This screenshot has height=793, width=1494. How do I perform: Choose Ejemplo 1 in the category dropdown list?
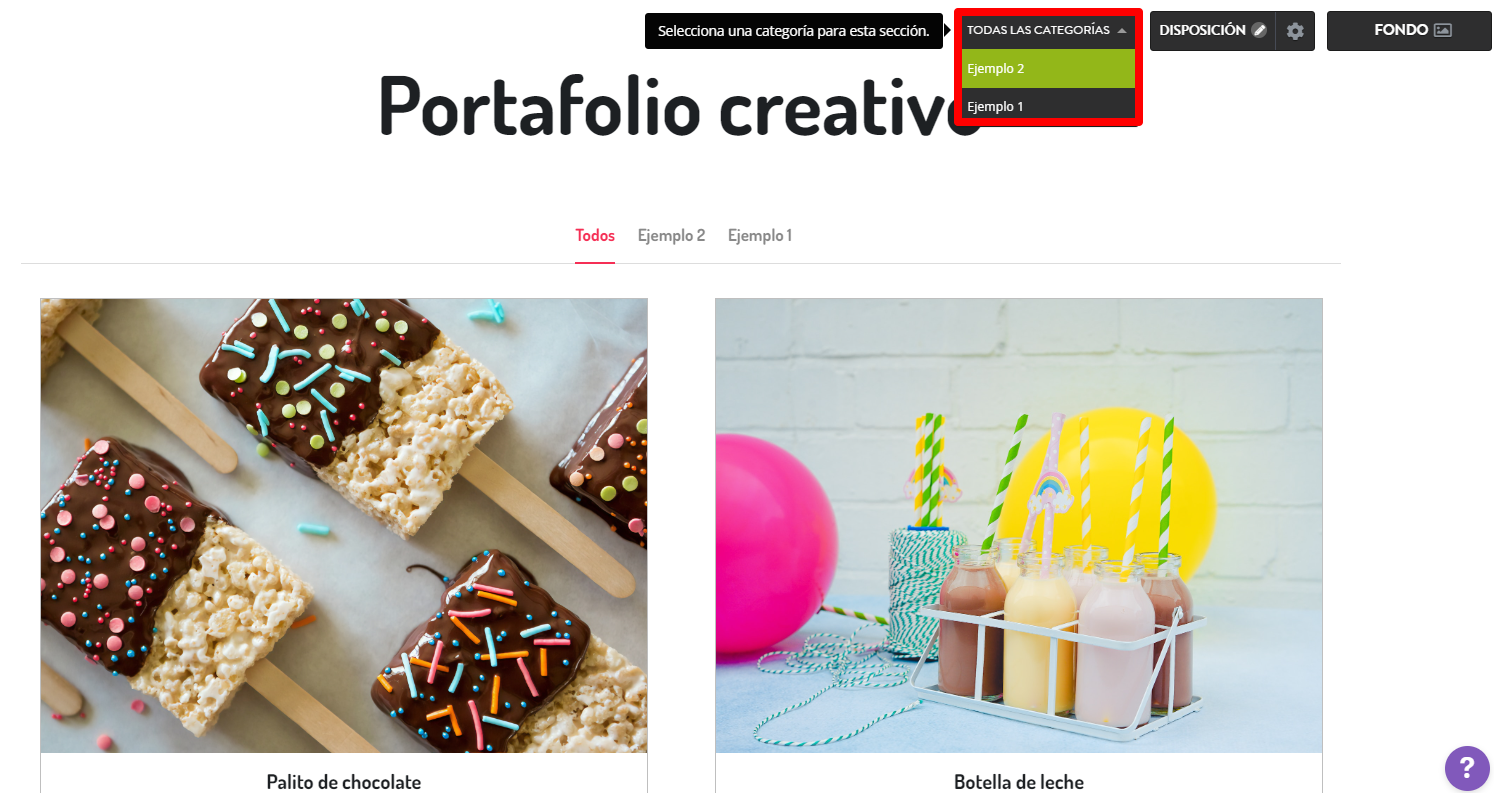point(1048,106)
